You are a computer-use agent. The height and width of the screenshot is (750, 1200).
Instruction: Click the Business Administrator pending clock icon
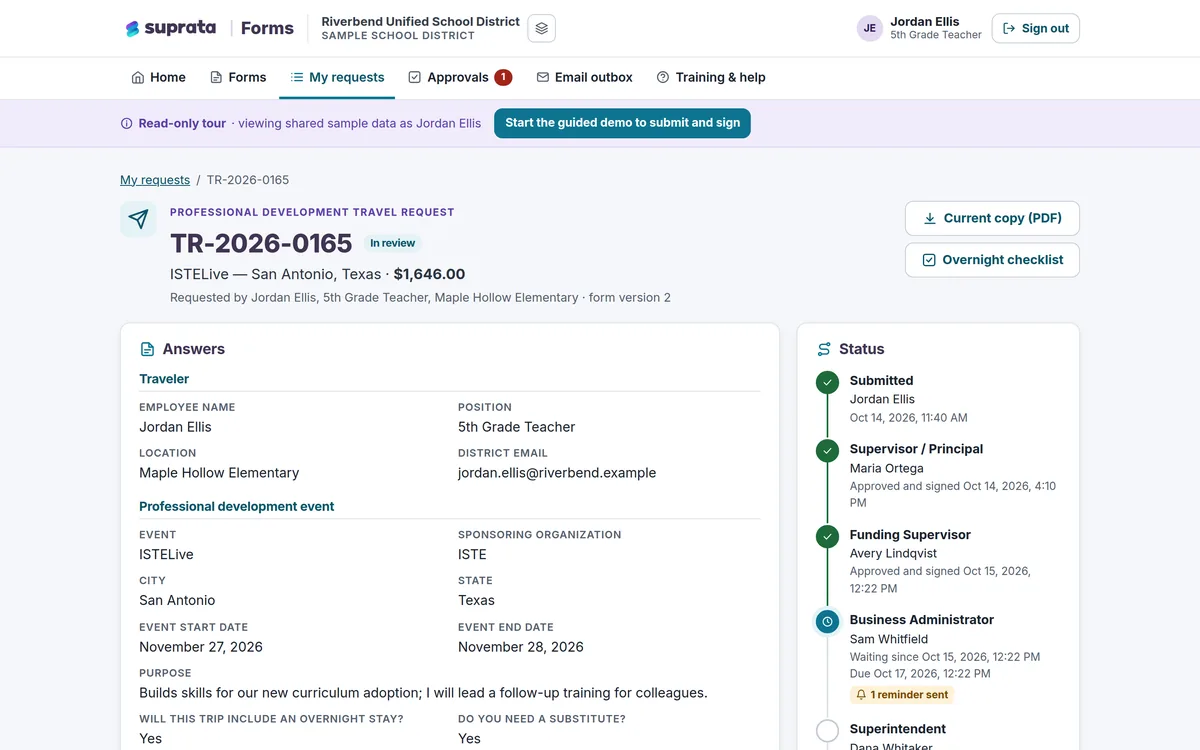827,622
